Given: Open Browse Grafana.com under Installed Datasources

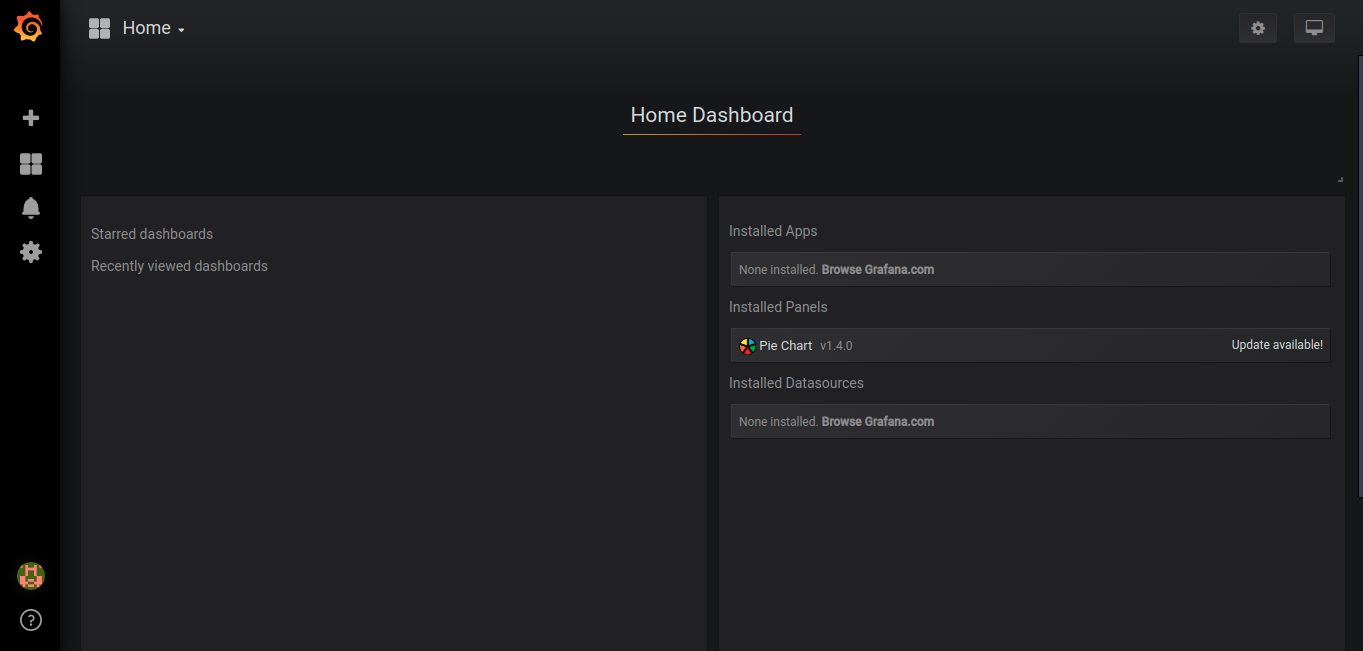Looking at the screenshot, I should point(877,421).
